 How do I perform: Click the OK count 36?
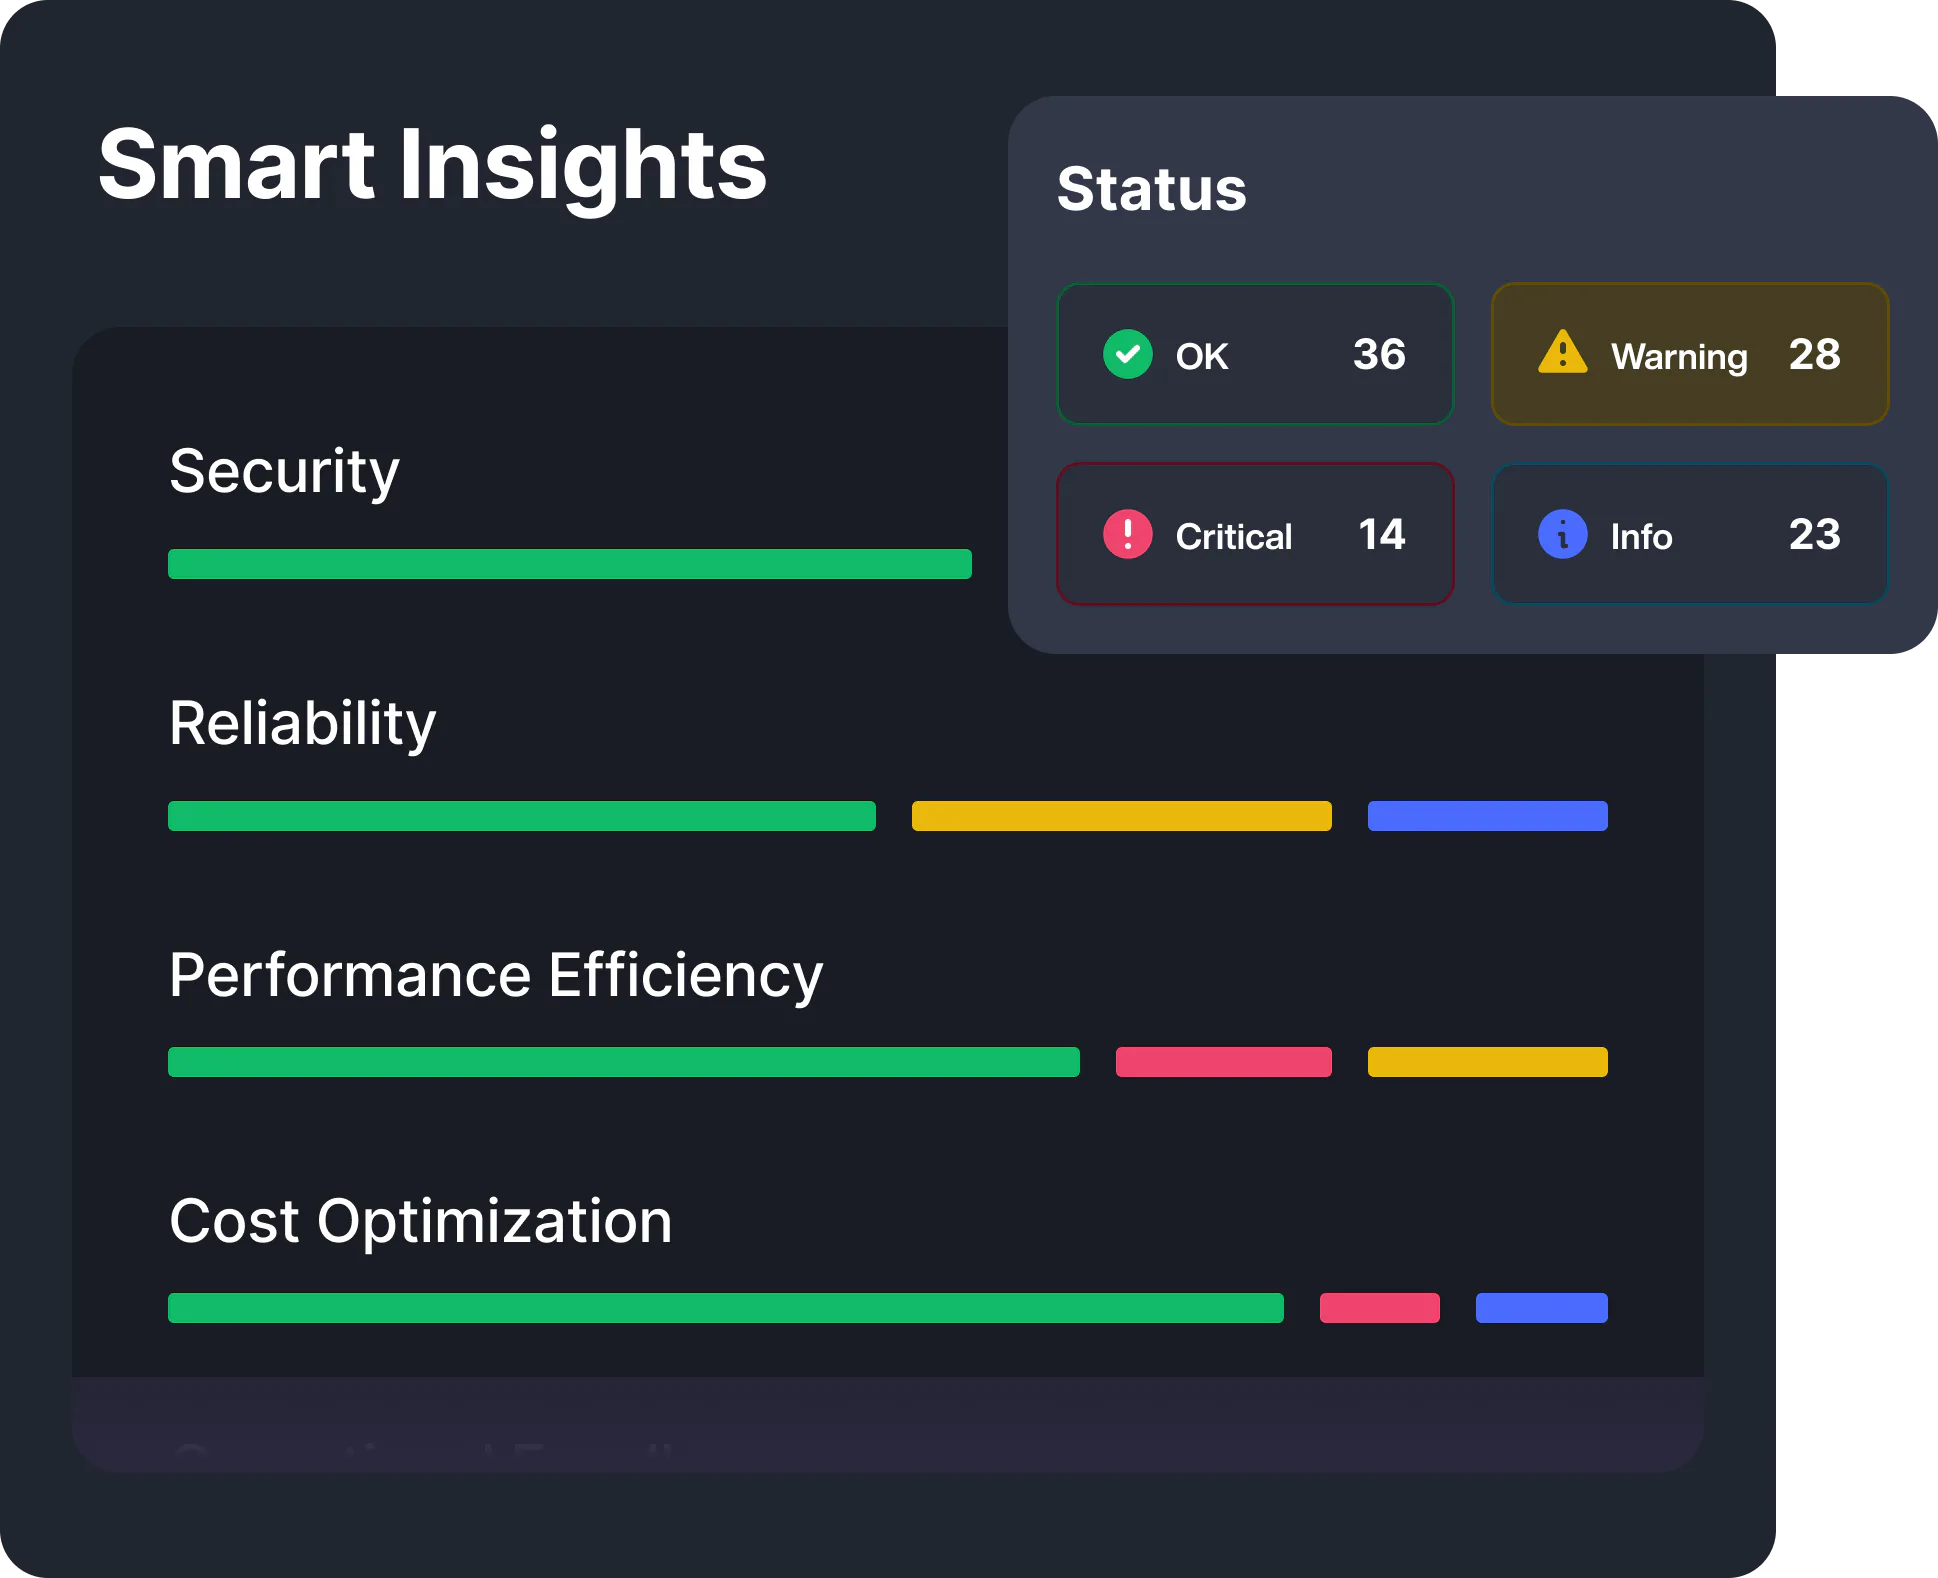click(x=1379, y=354)
